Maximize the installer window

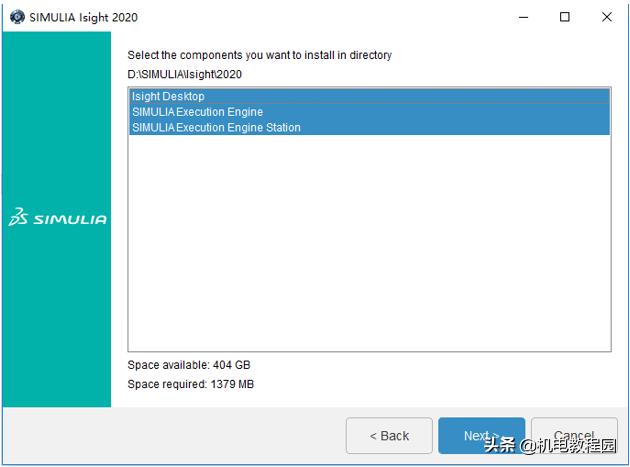[565, 17]
